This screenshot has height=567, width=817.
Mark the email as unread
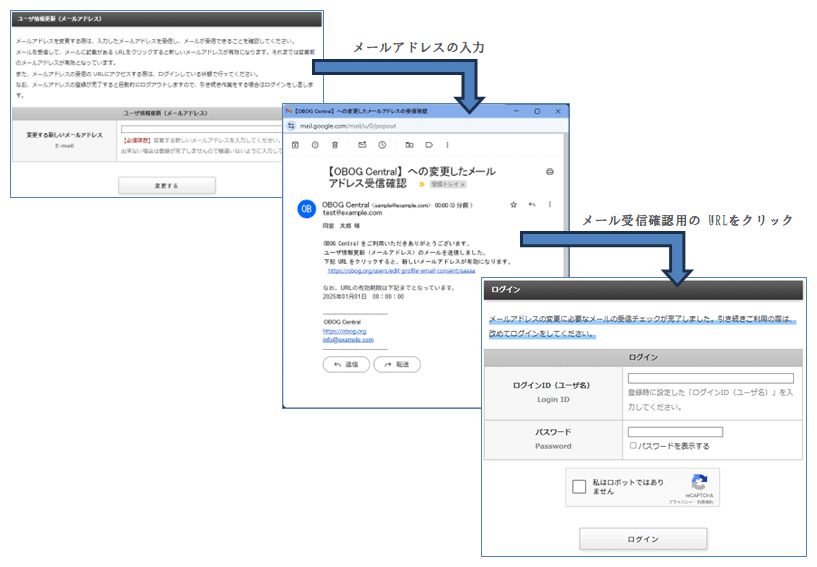(x=362, y=145)
